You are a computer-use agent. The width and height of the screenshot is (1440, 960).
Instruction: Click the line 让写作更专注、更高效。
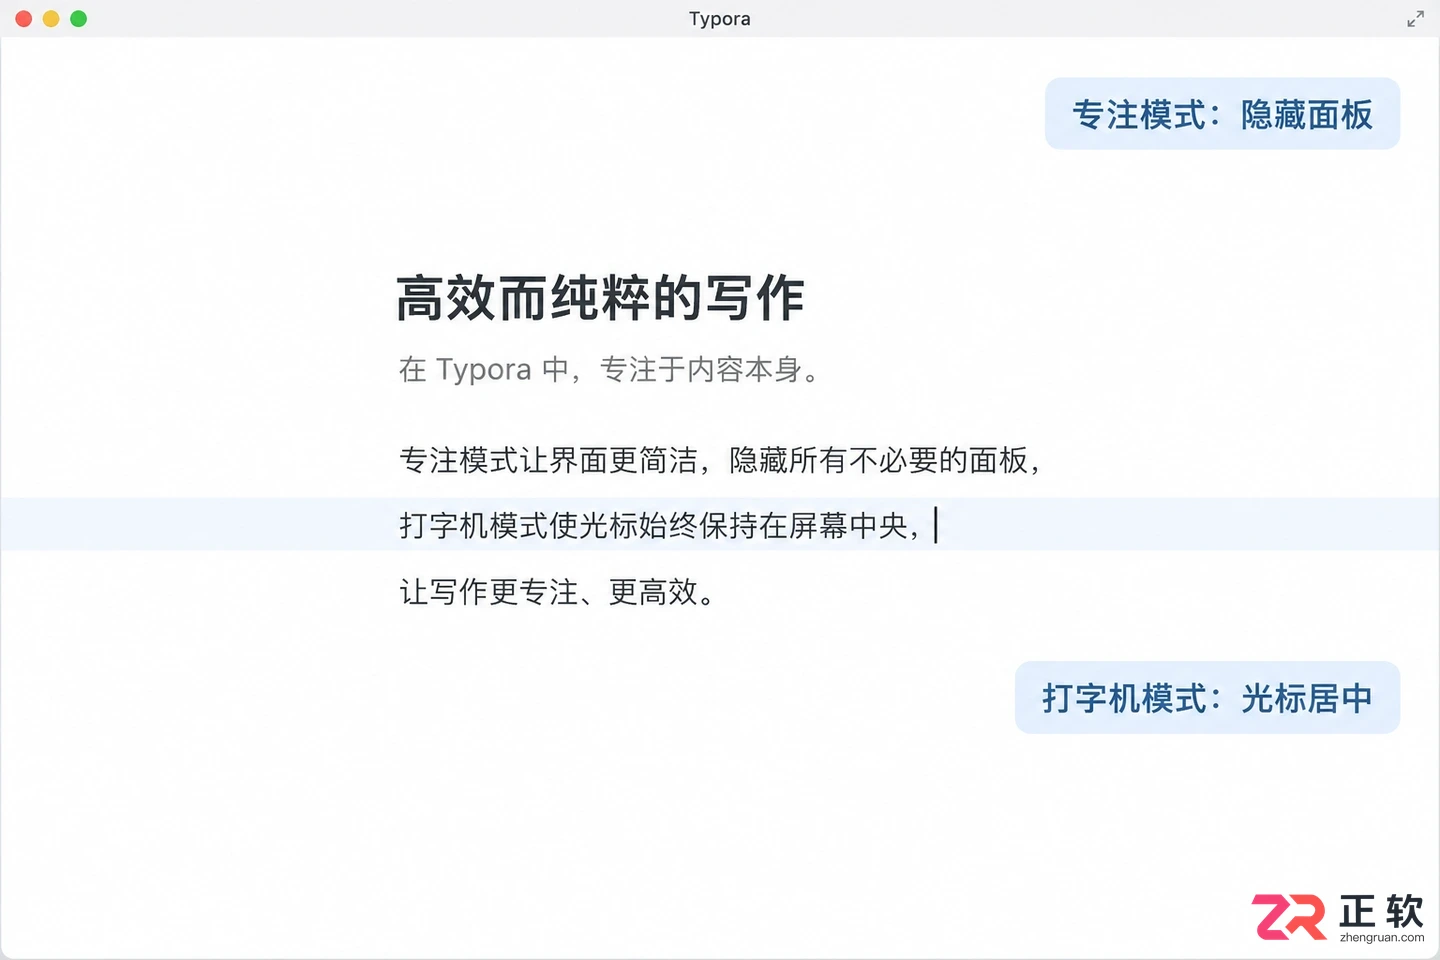click(x=557, y=592)
